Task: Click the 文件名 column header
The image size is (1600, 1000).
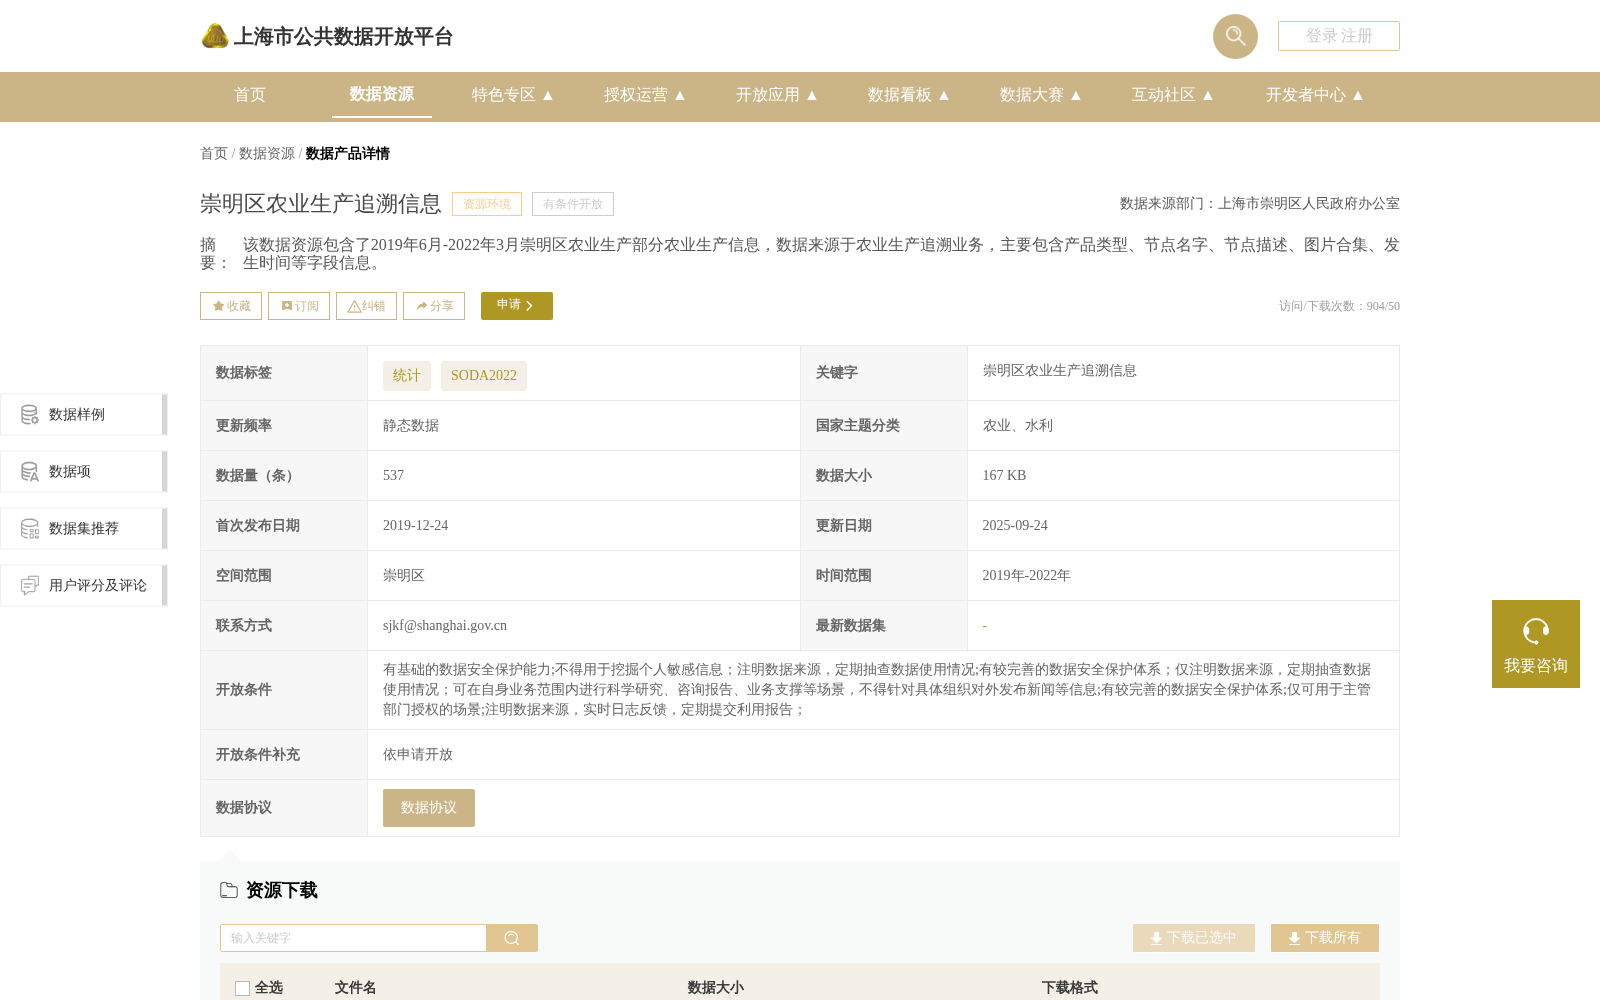Action: [355, 988]
